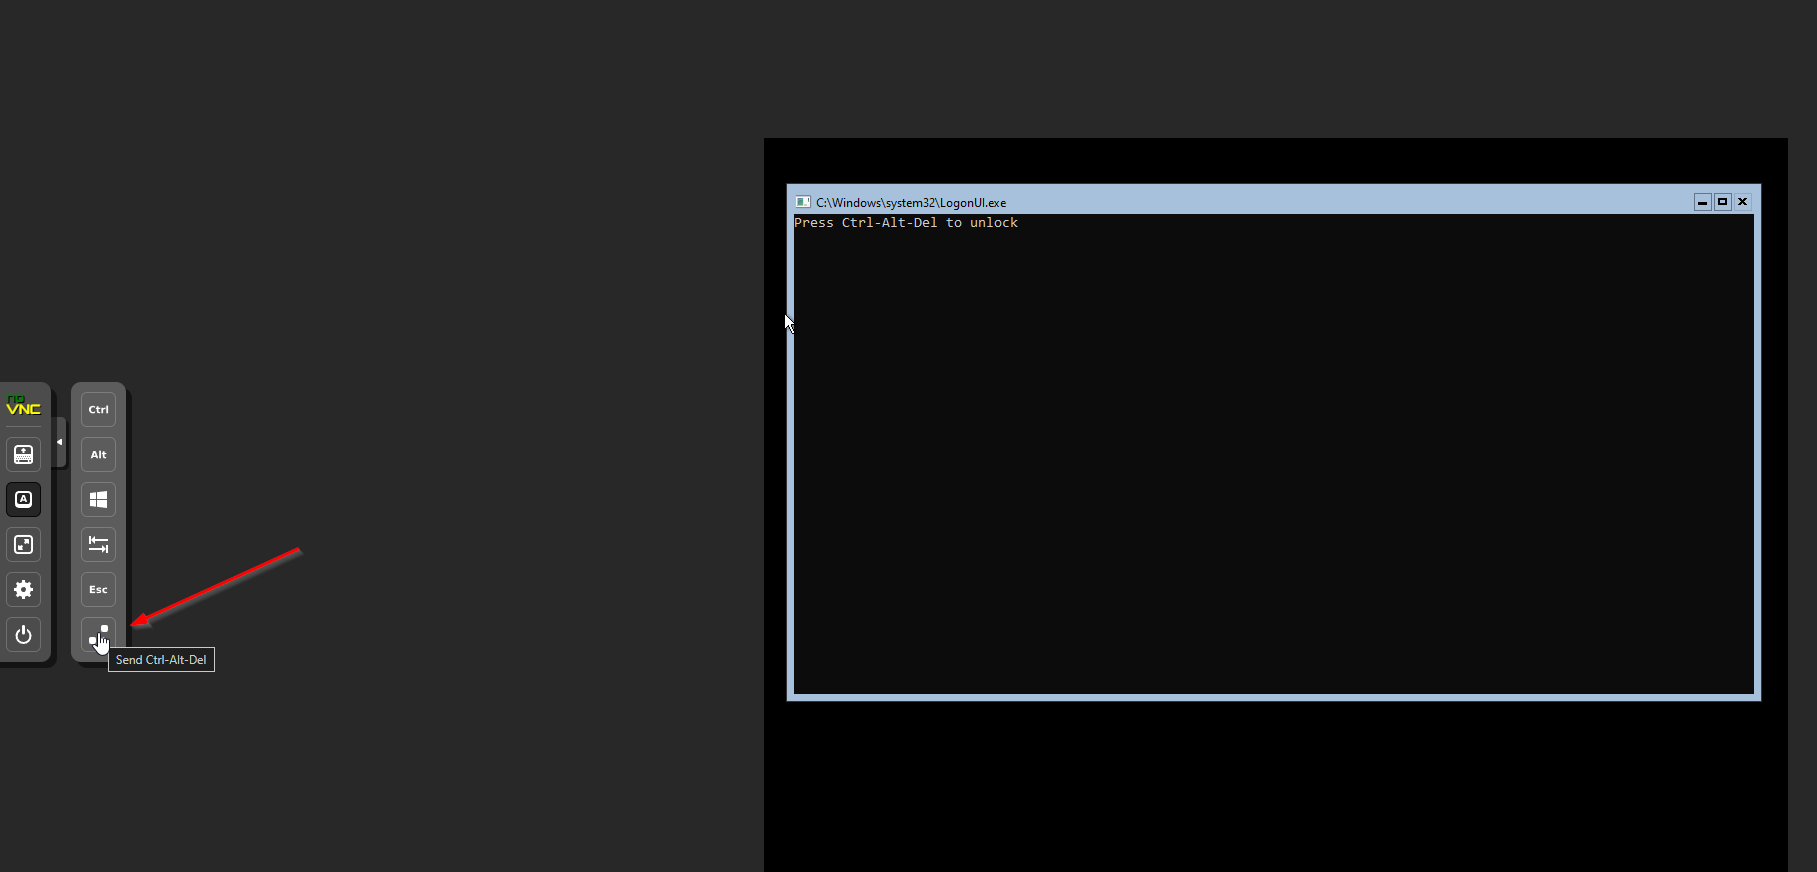The height and width of the screenshot is (872, 1817).
Task: Send the Tab key
Action: [x=98, y=545]
